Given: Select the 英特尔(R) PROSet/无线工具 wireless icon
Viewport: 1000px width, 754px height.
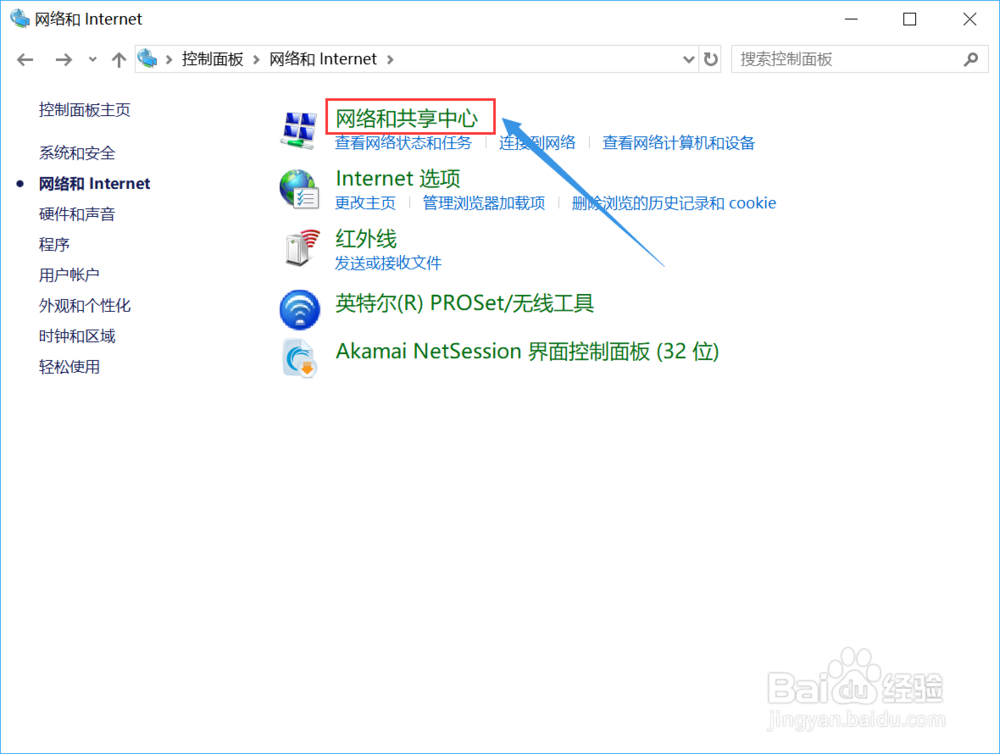Looking at the screenshot, I should (298, 310).
